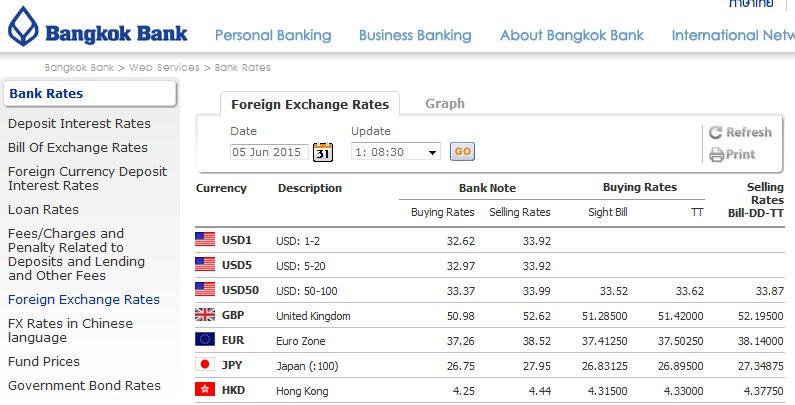795x405 pixels.
Task: Open the Business Banking menu
Action: (415, 35)
